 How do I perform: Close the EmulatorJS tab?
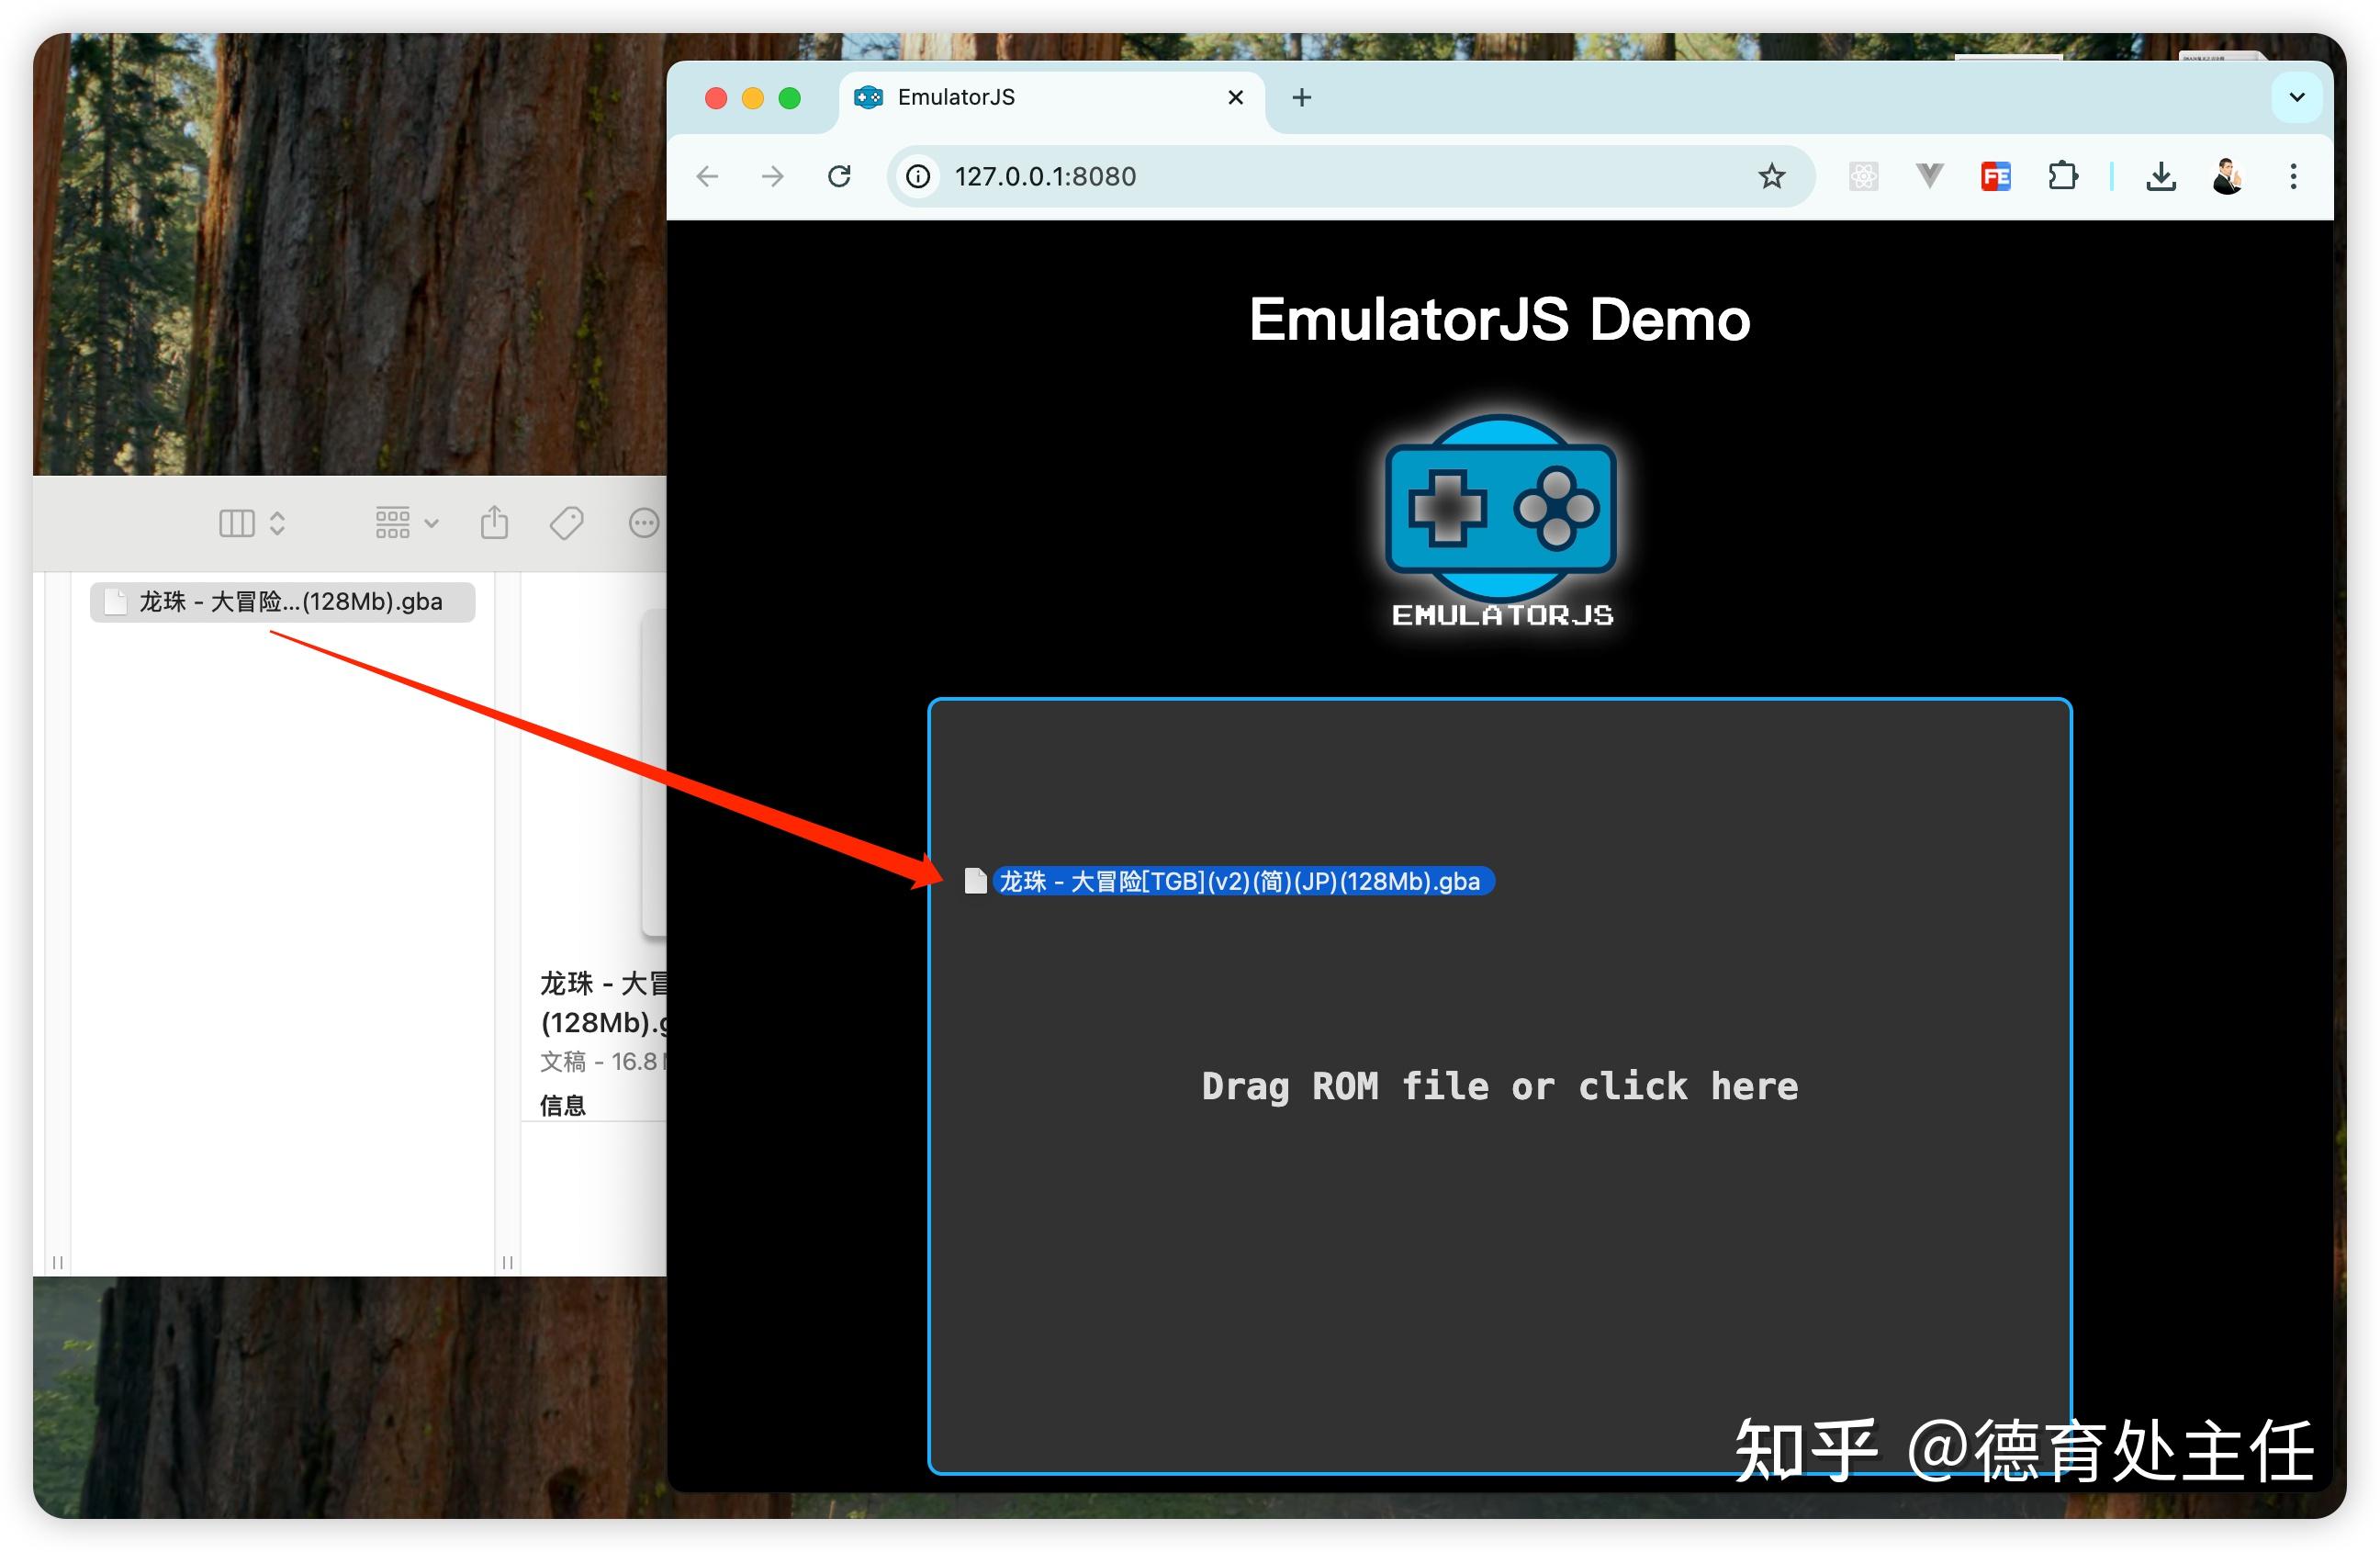1236,98
